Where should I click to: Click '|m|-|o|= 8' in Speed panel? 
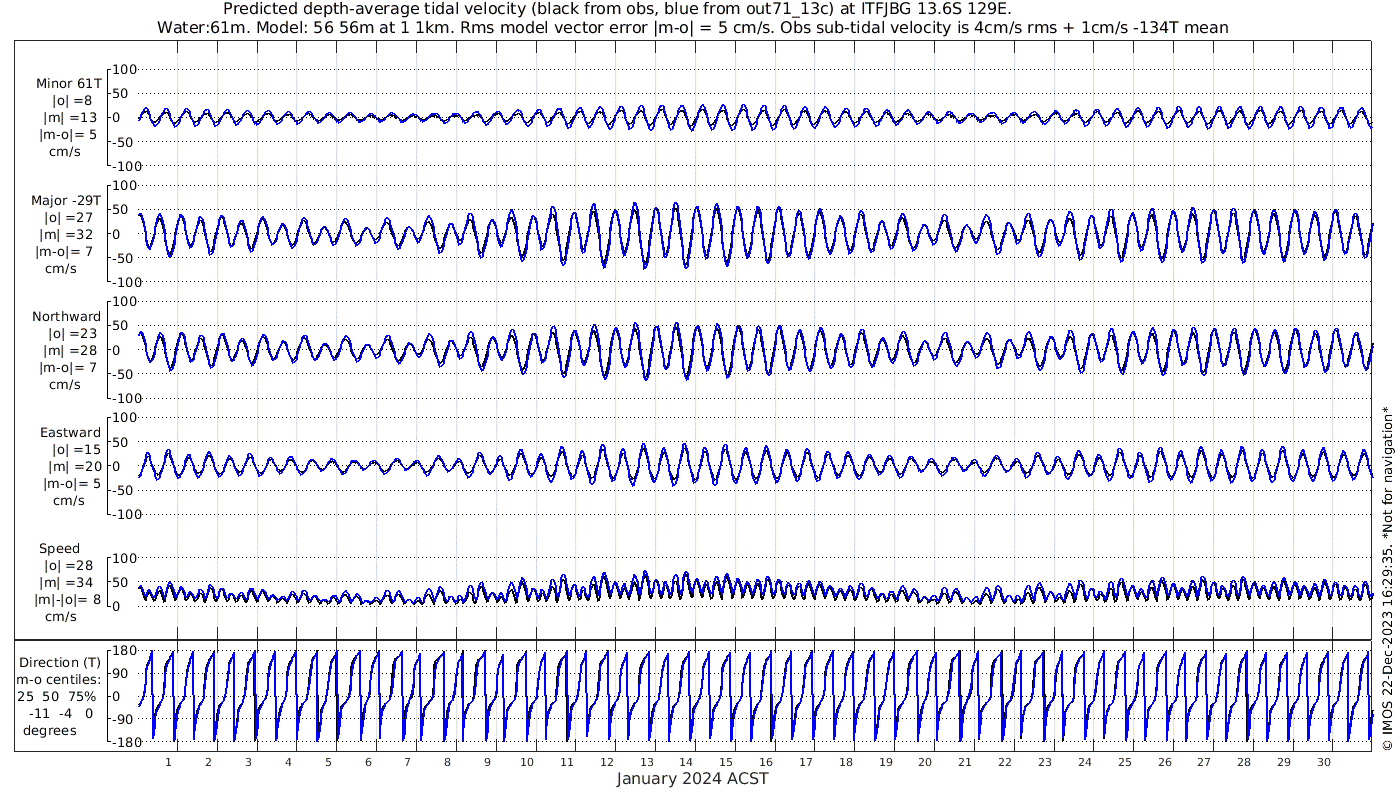coord(67,599)
